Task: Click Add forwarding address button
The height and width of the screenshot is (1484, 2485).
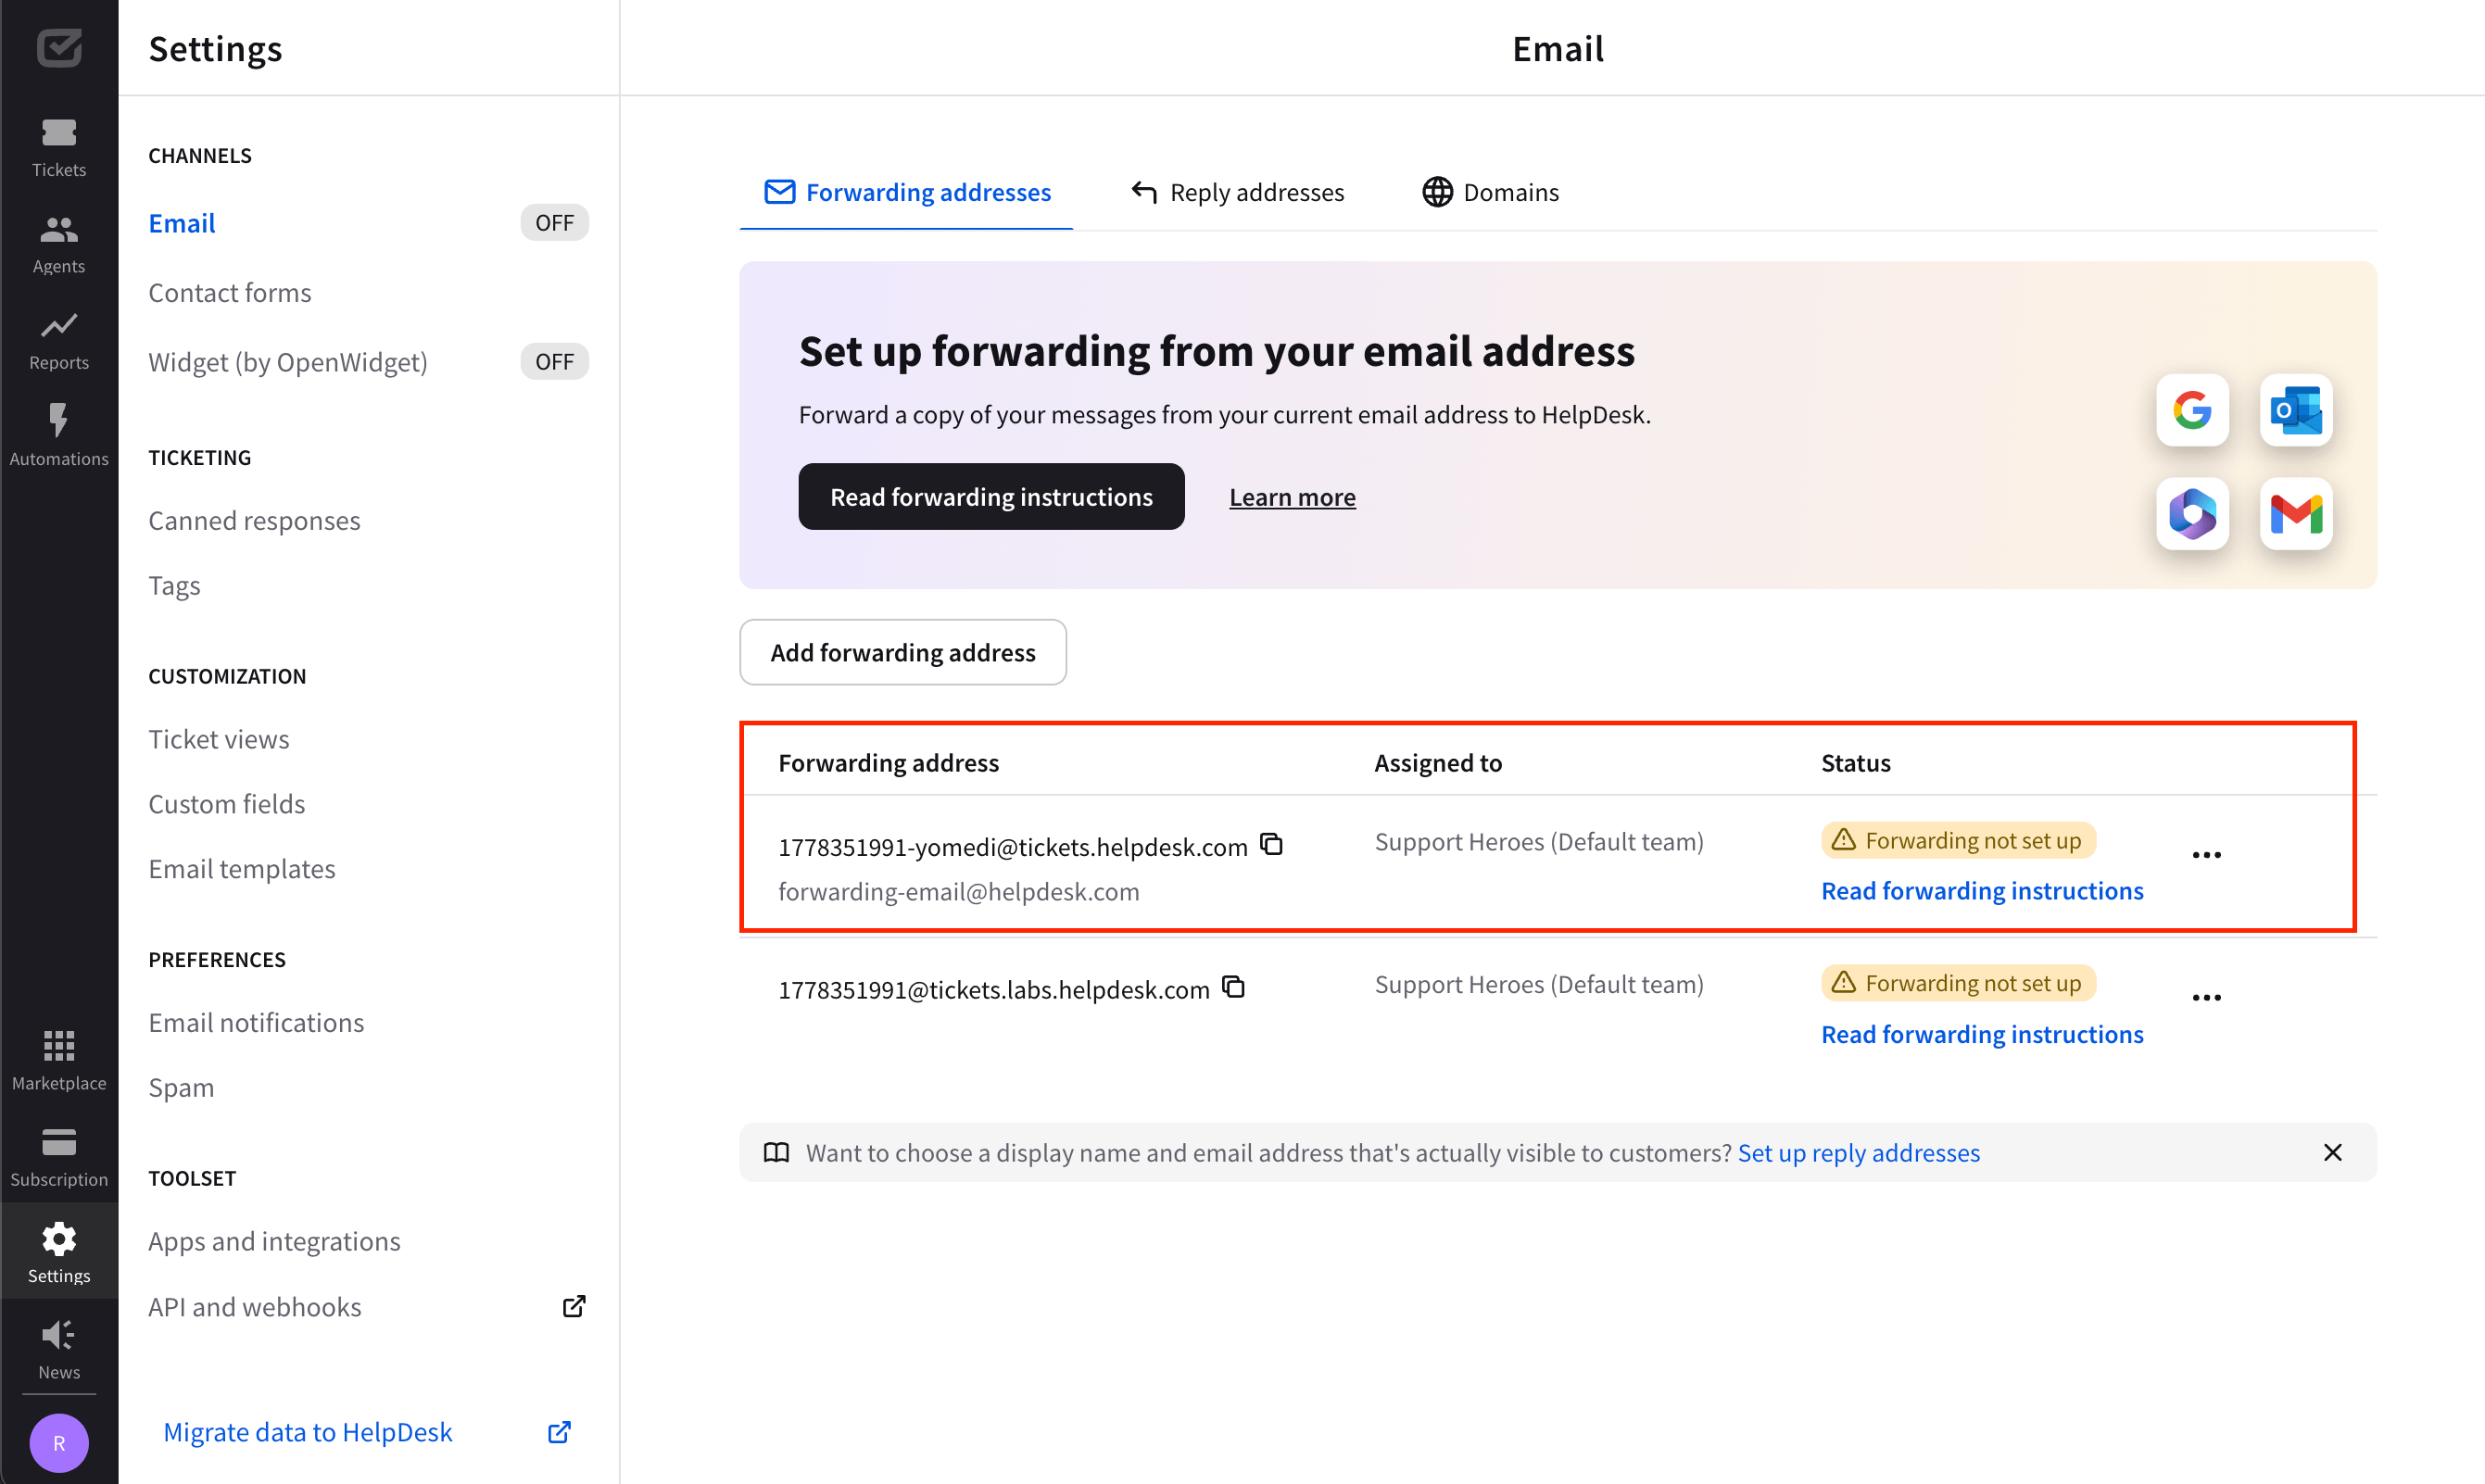Action: (x=902, y=652)
